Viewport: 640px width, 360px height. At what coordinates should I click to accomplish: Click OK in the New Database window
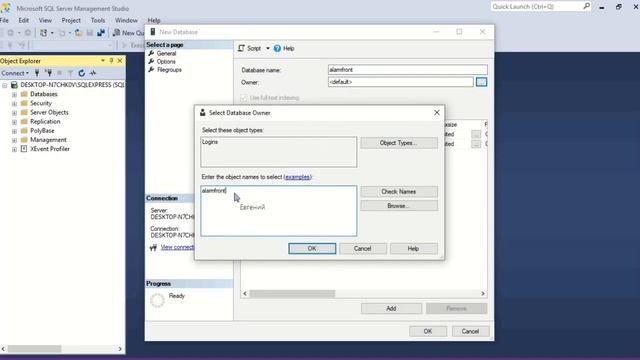pyautogui.click(x=428, y=331)
